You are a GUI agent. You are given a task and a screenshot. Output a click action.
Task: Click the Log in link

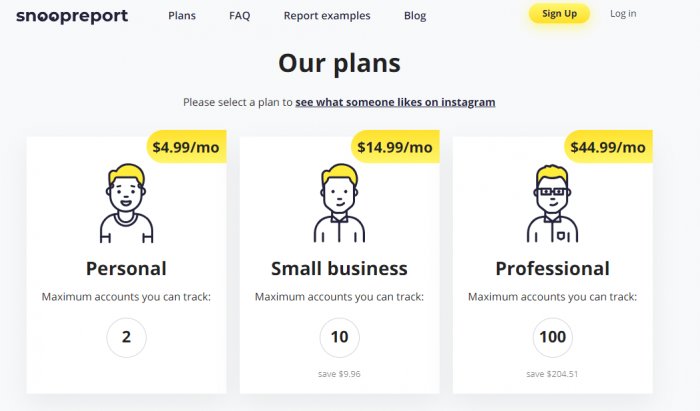click(623, 14)
